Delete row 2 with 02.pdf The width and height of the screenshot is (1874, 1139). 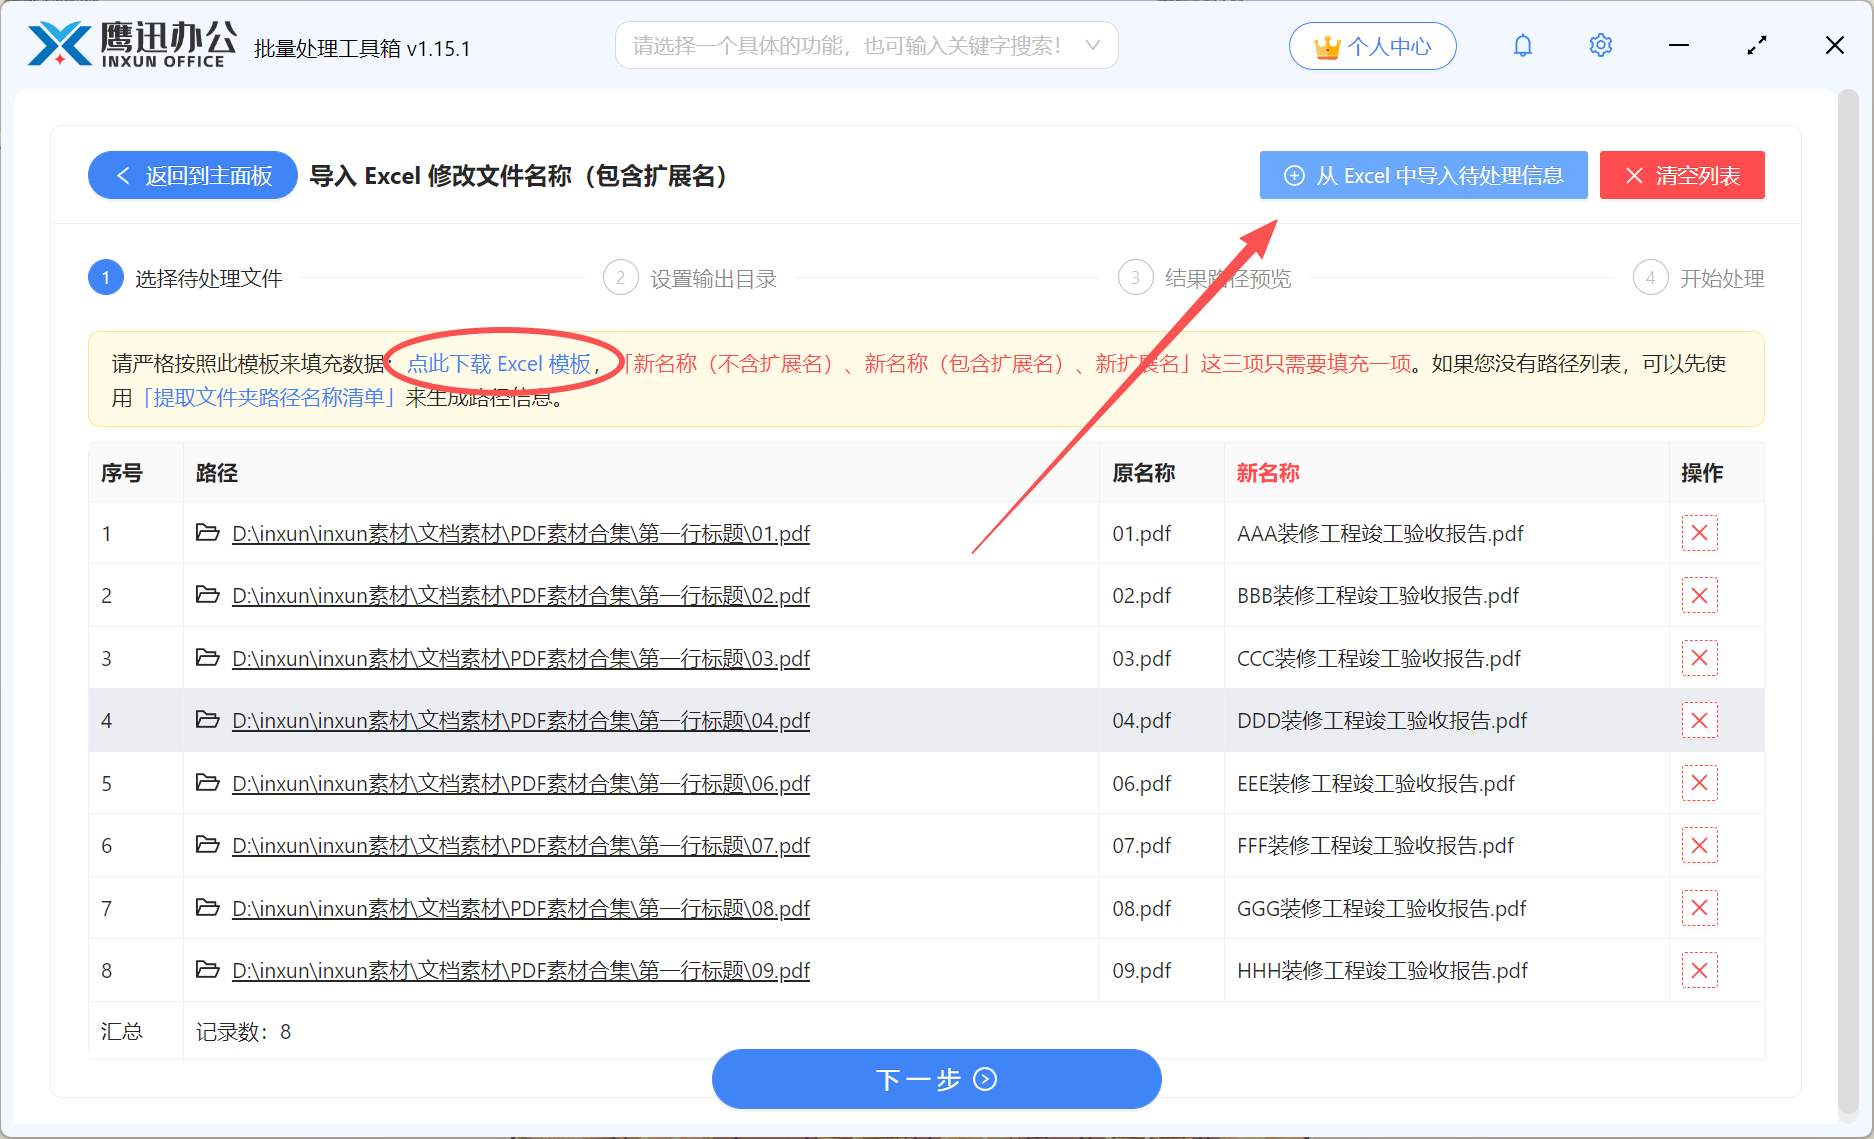(1699, 596)
